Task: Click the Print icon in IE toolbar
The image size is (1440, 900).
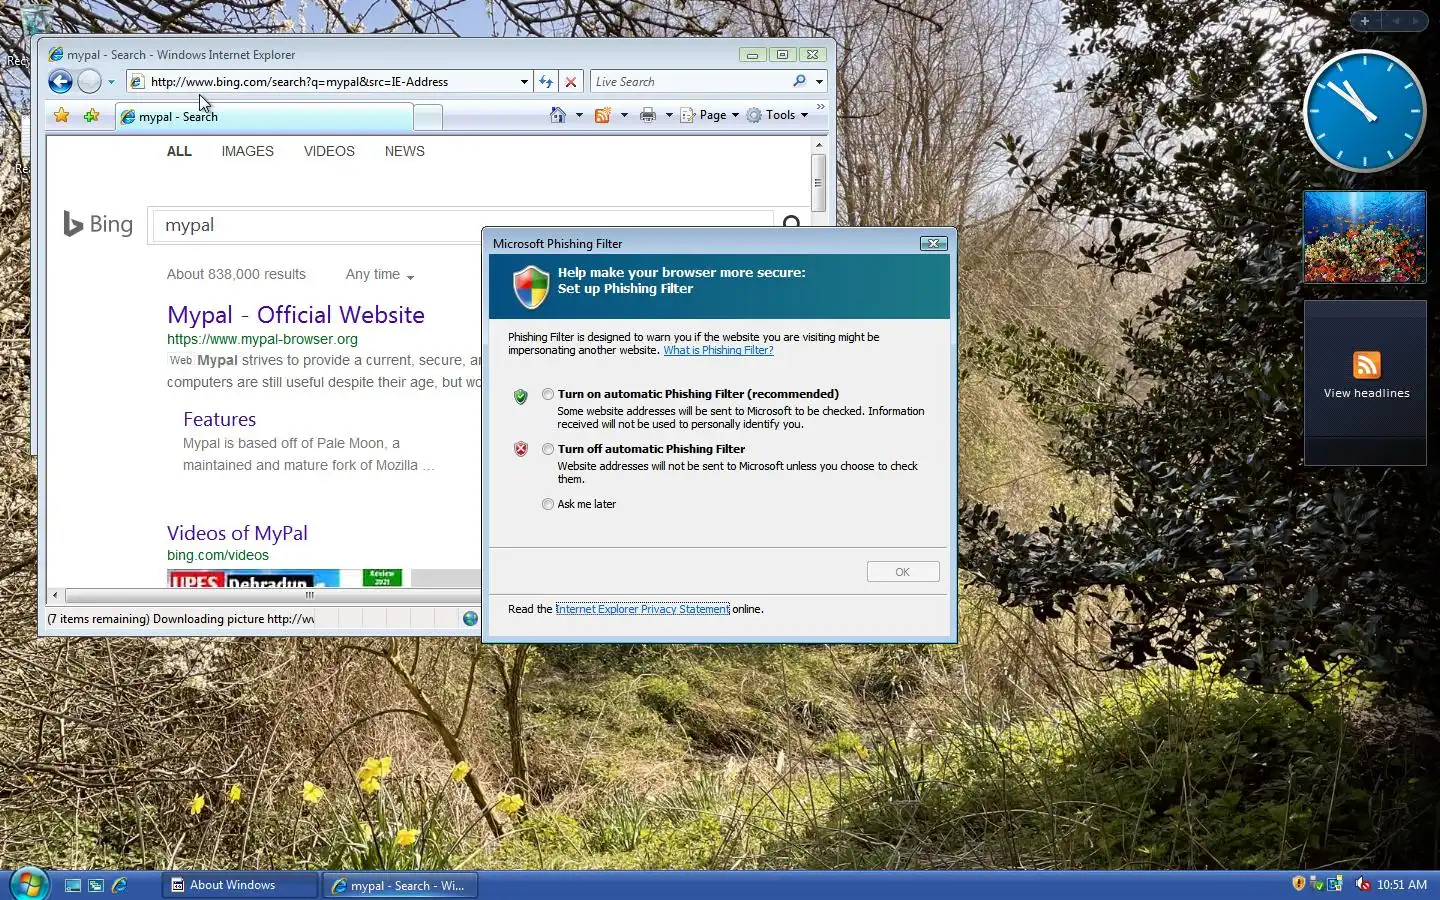Action: click(648, 115)
